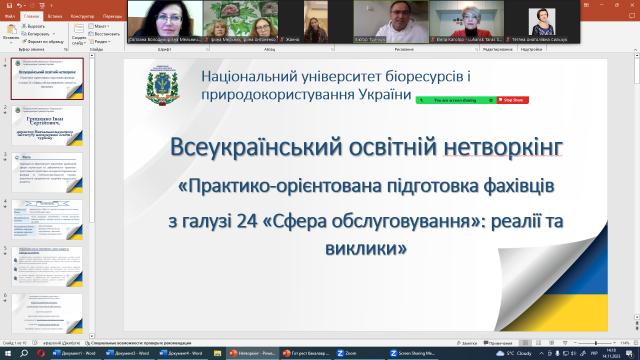Launch Opera browser from taskbar

40,353
